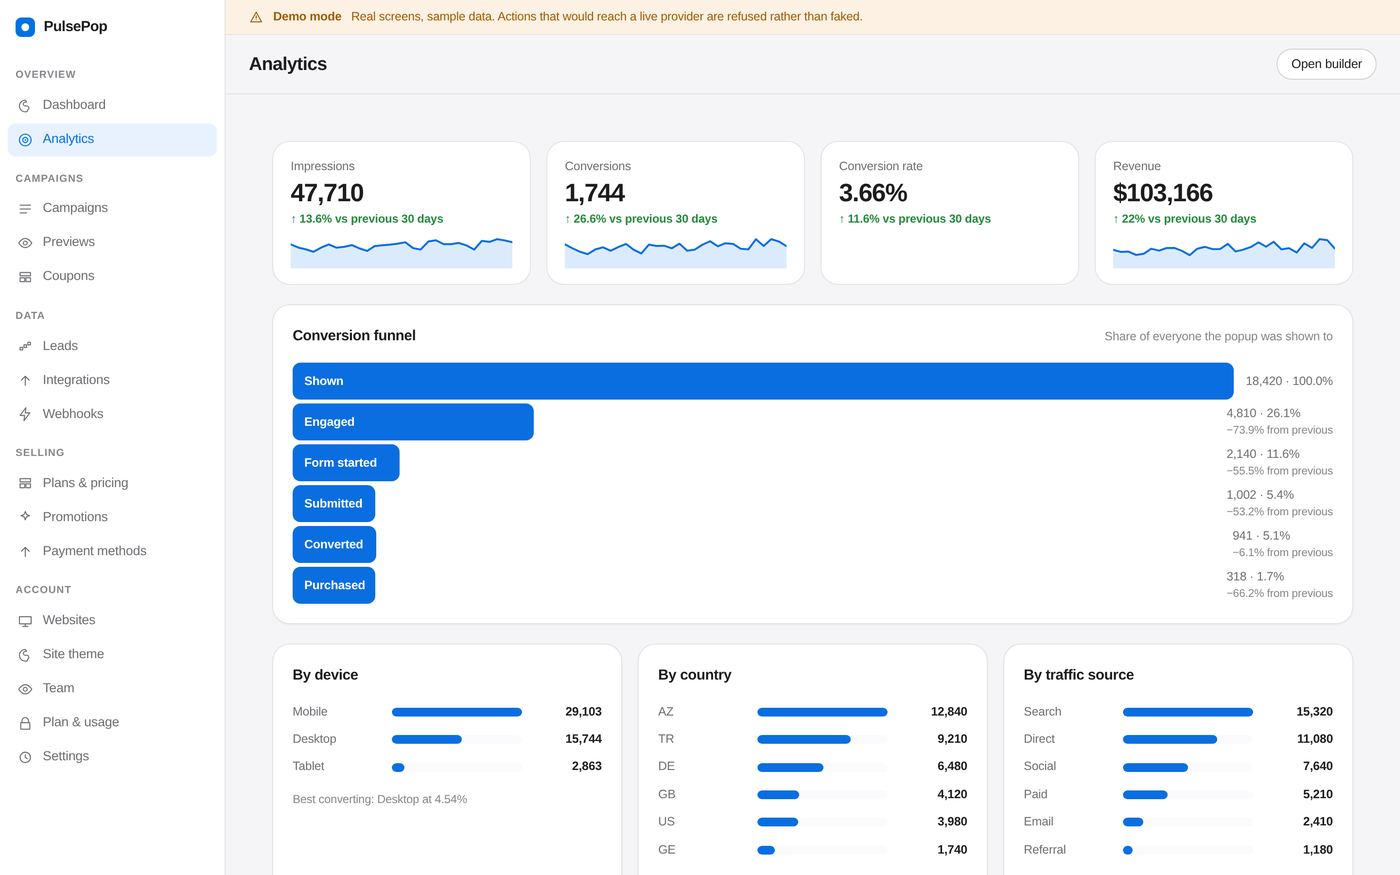Click the Purchased funnel bar
Image resolution: width=1400 pixels, height=875 pixels.
click(x=334, y=586)
